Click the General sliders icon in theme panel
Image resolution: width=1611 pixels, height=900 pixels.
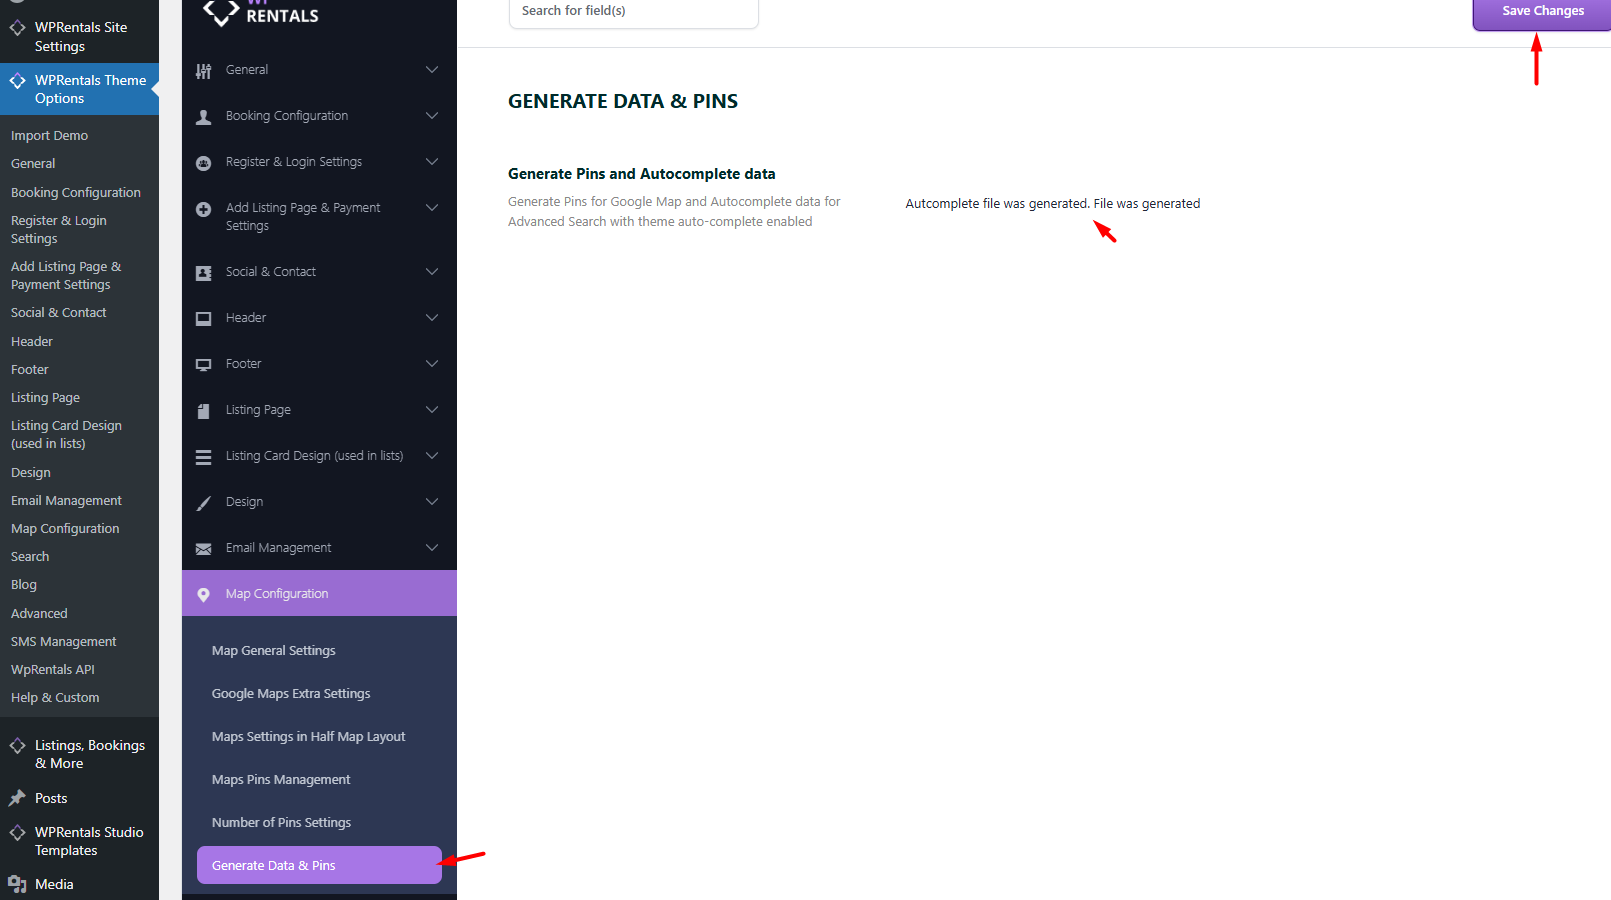(x=203, y=71)
